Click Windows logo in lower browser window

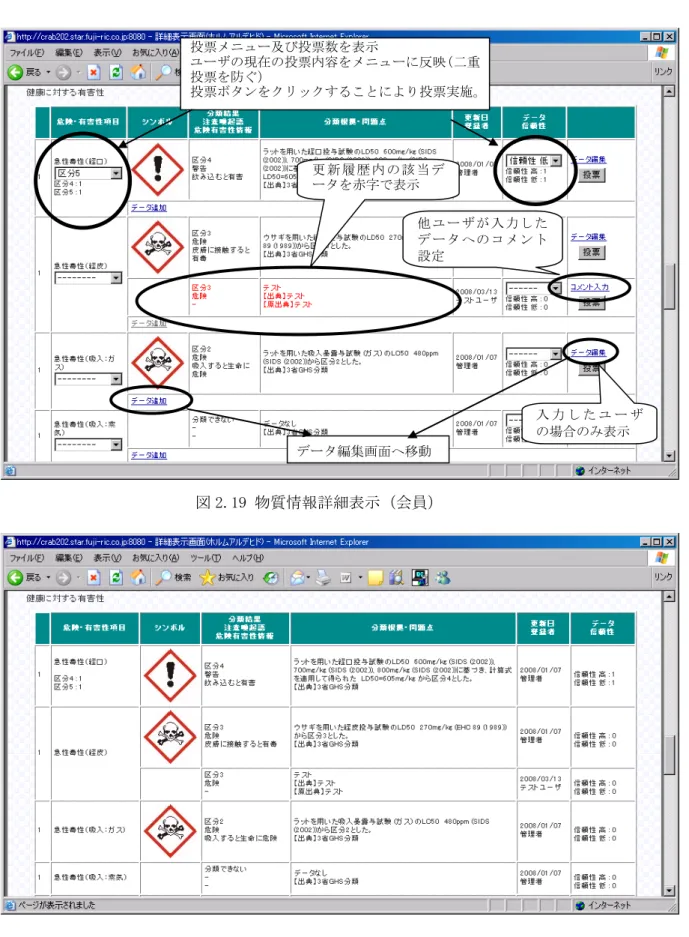(662, 557)
